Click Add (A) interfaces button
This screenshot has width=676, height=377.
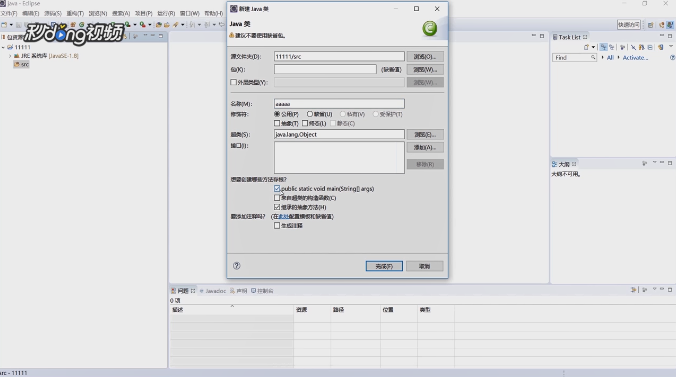coord(425,148)
